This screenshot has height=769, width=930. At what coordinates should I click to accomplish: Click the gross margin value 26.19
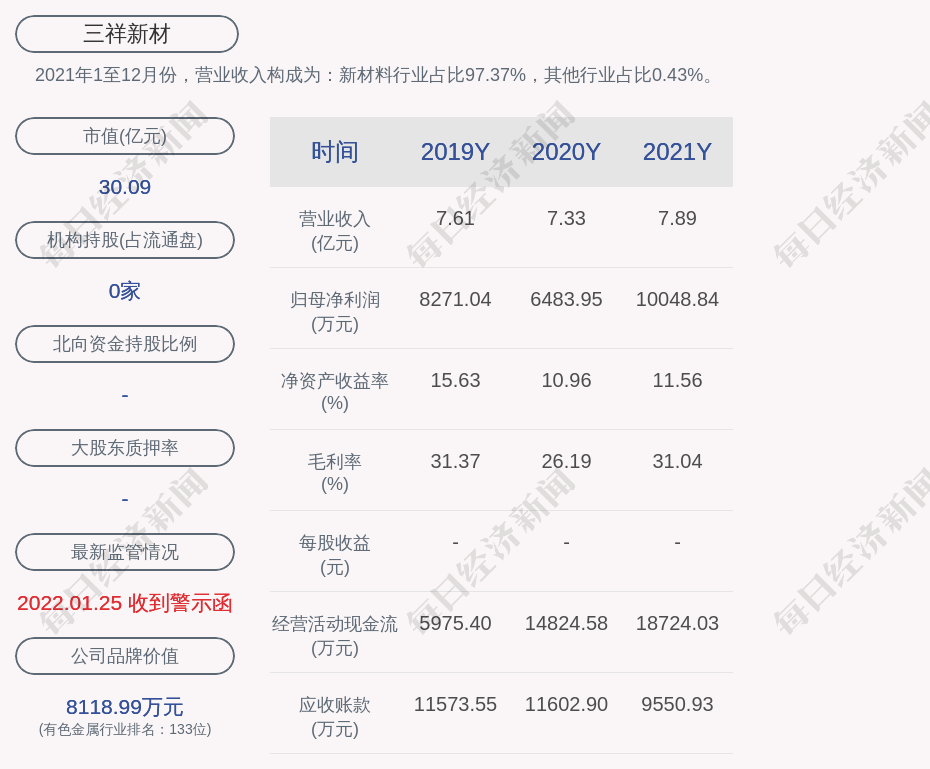[566, 461]
